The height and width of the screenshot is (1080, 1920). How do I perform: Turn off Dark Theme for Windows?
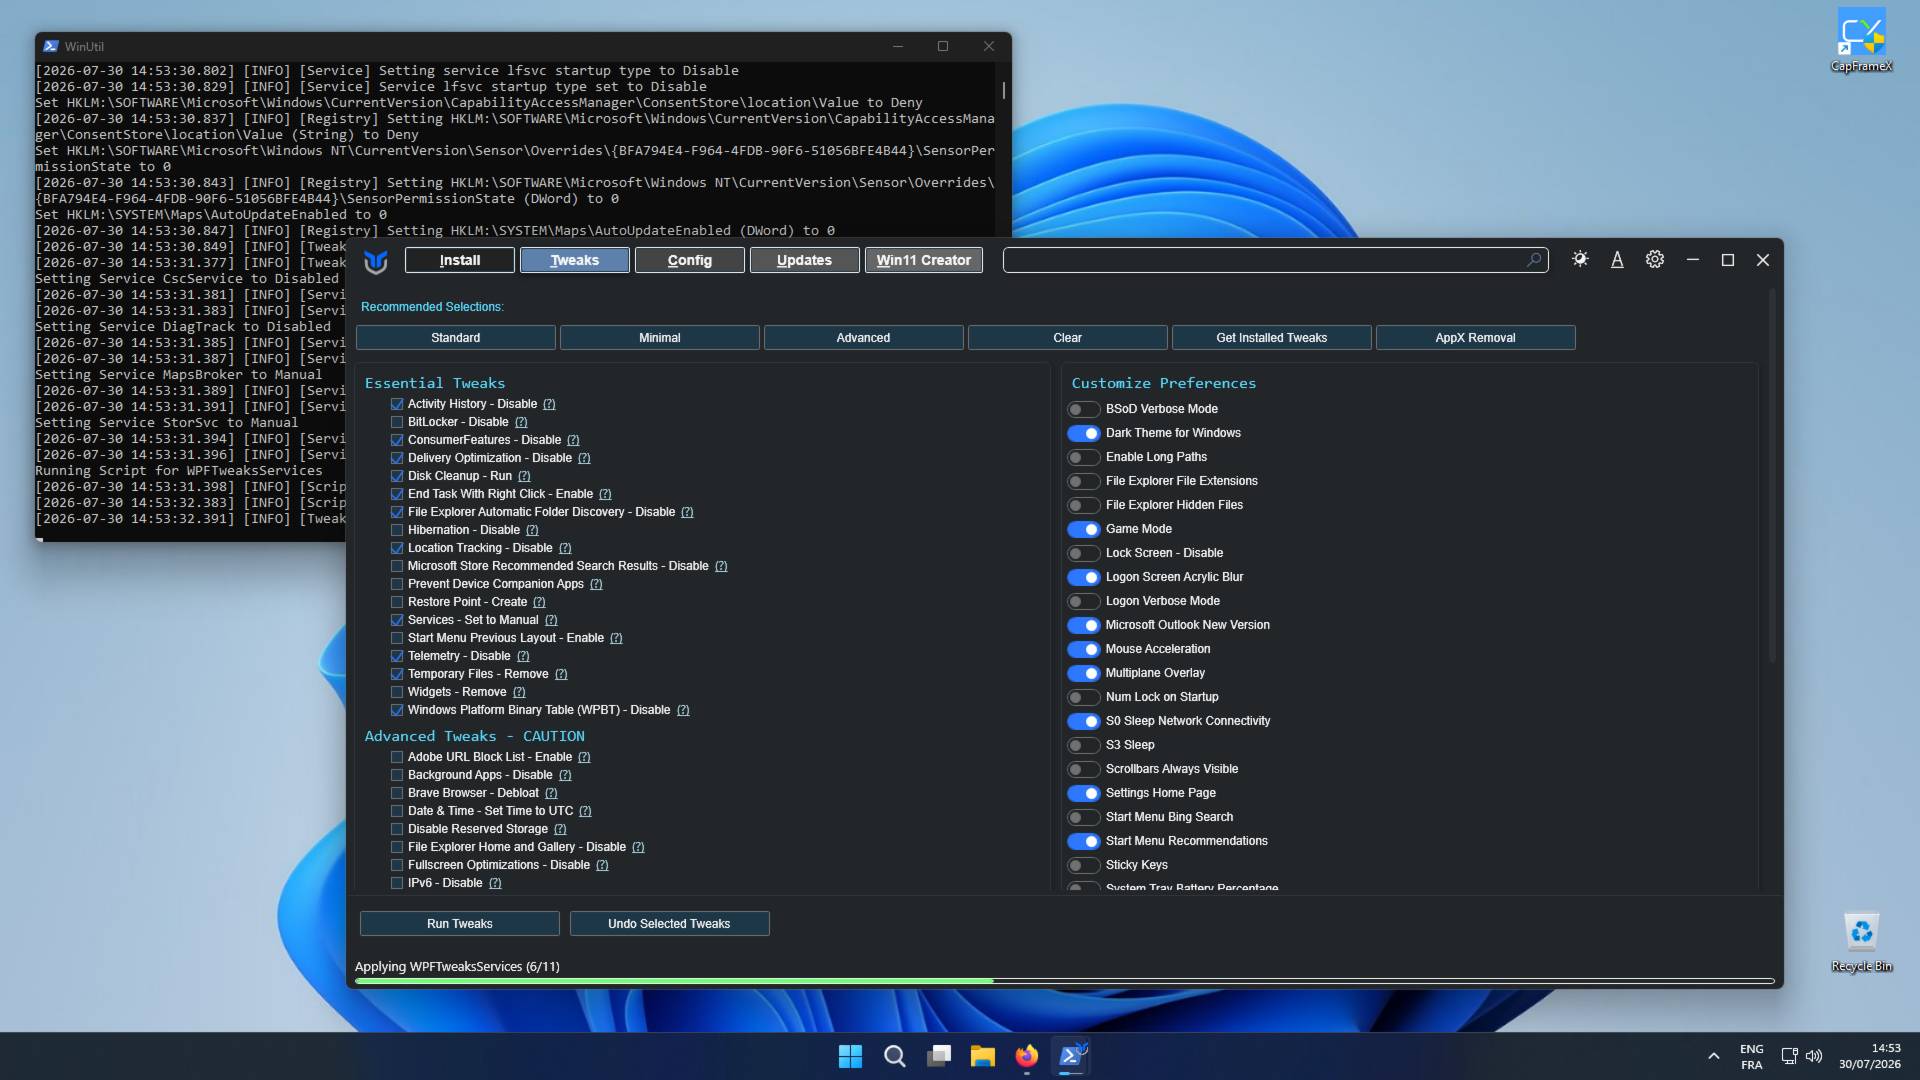[1083, 433]
